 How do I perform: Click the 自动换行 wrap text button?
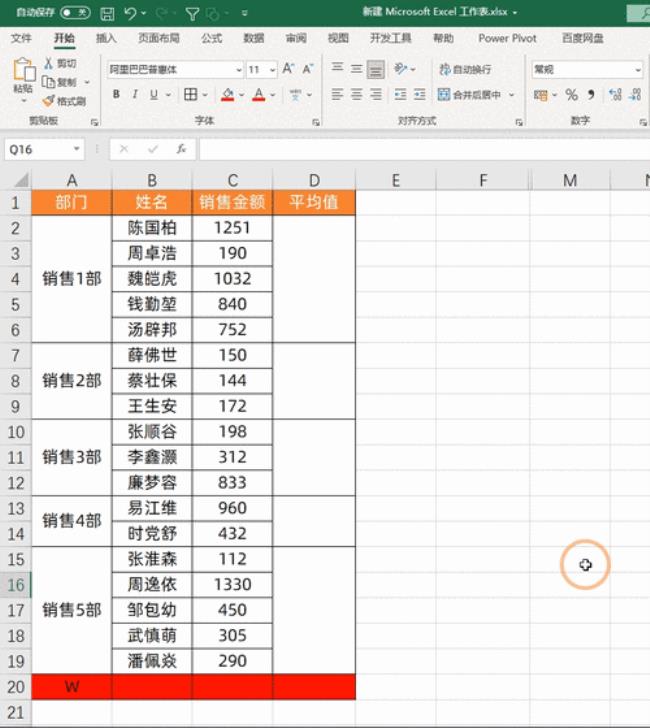click(x=465, y=70)
